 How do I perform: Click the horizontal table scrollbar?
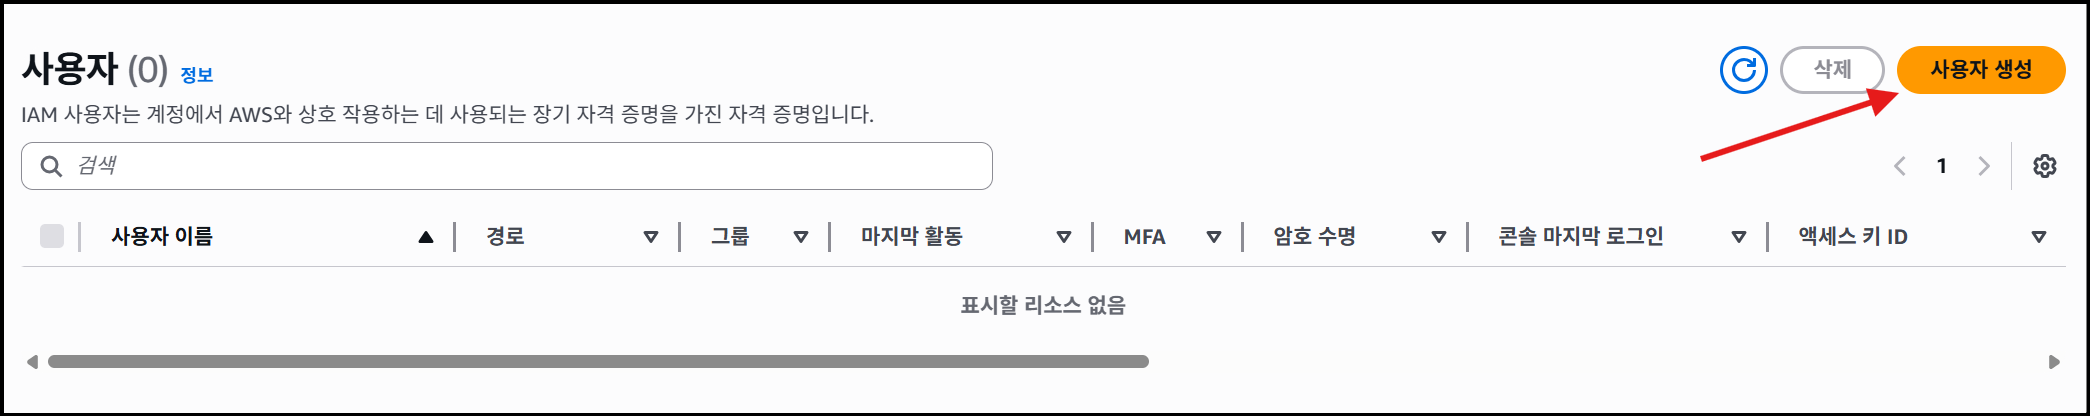point(598,361)
